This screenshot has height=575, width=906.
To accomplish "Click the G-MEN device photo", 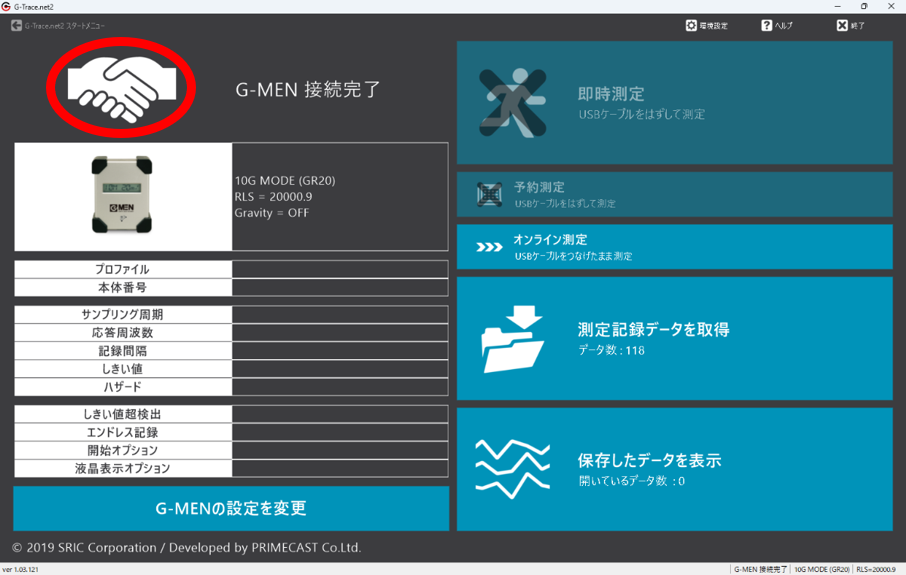I will point(122,195).
